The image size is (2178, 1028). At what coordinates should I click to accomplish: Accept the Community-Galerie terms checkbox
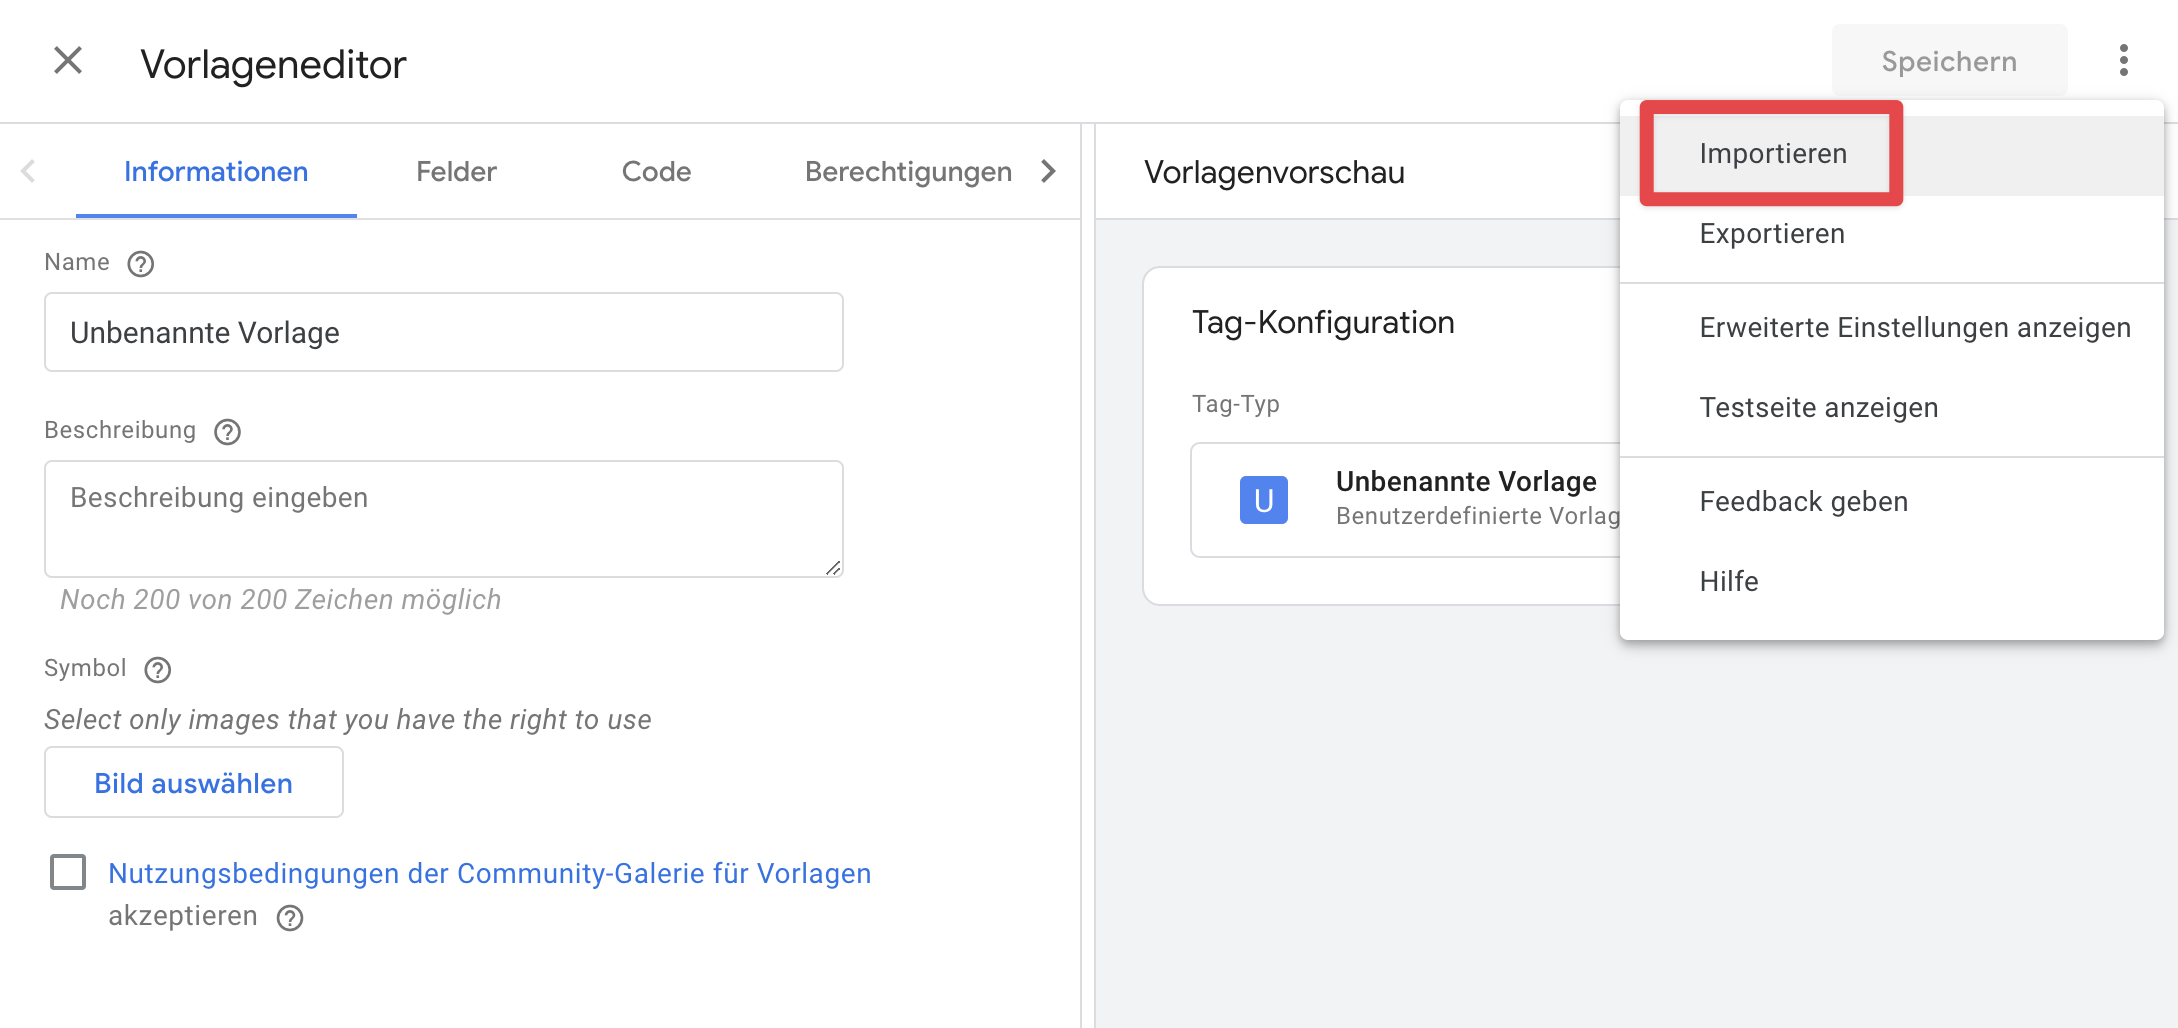pos(68,872)
